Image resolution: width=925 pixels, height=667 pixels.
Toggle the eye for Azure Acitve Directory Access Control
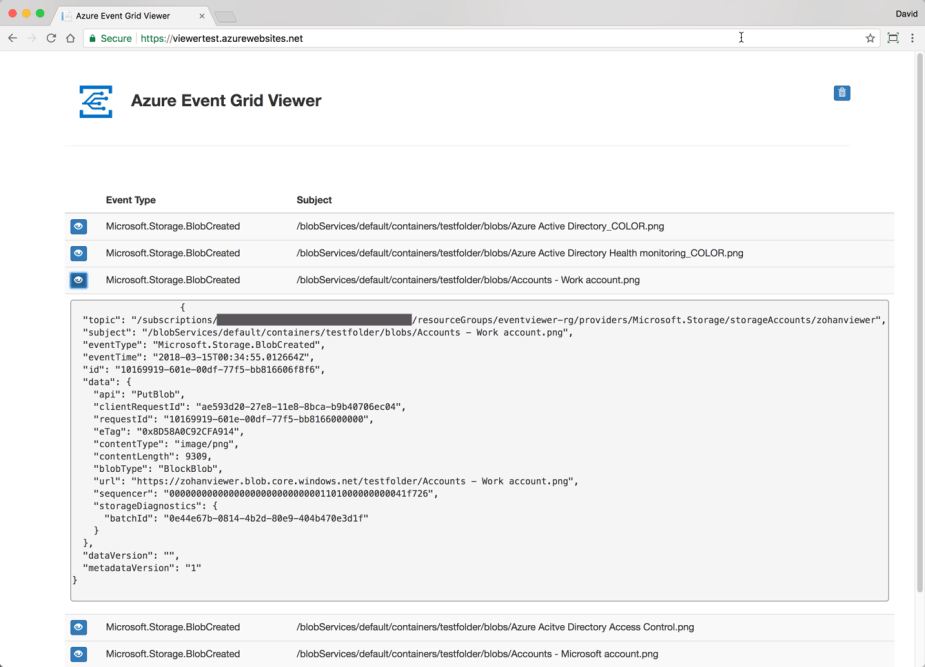(78, 627)
